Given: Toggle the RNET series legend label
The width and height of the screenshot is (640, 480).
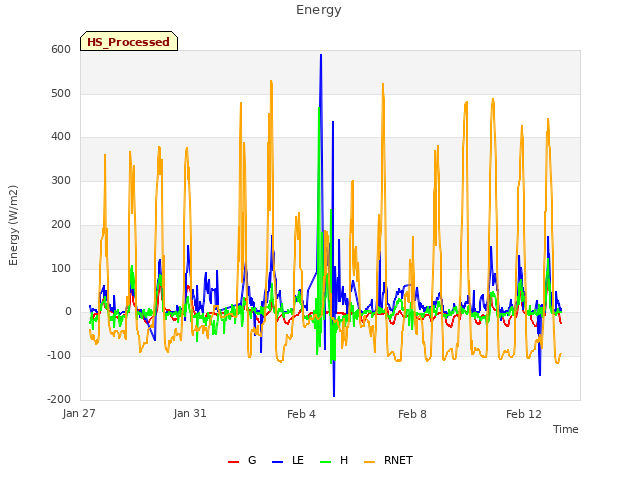Looking at the screenshot, I should coord(398,460).
